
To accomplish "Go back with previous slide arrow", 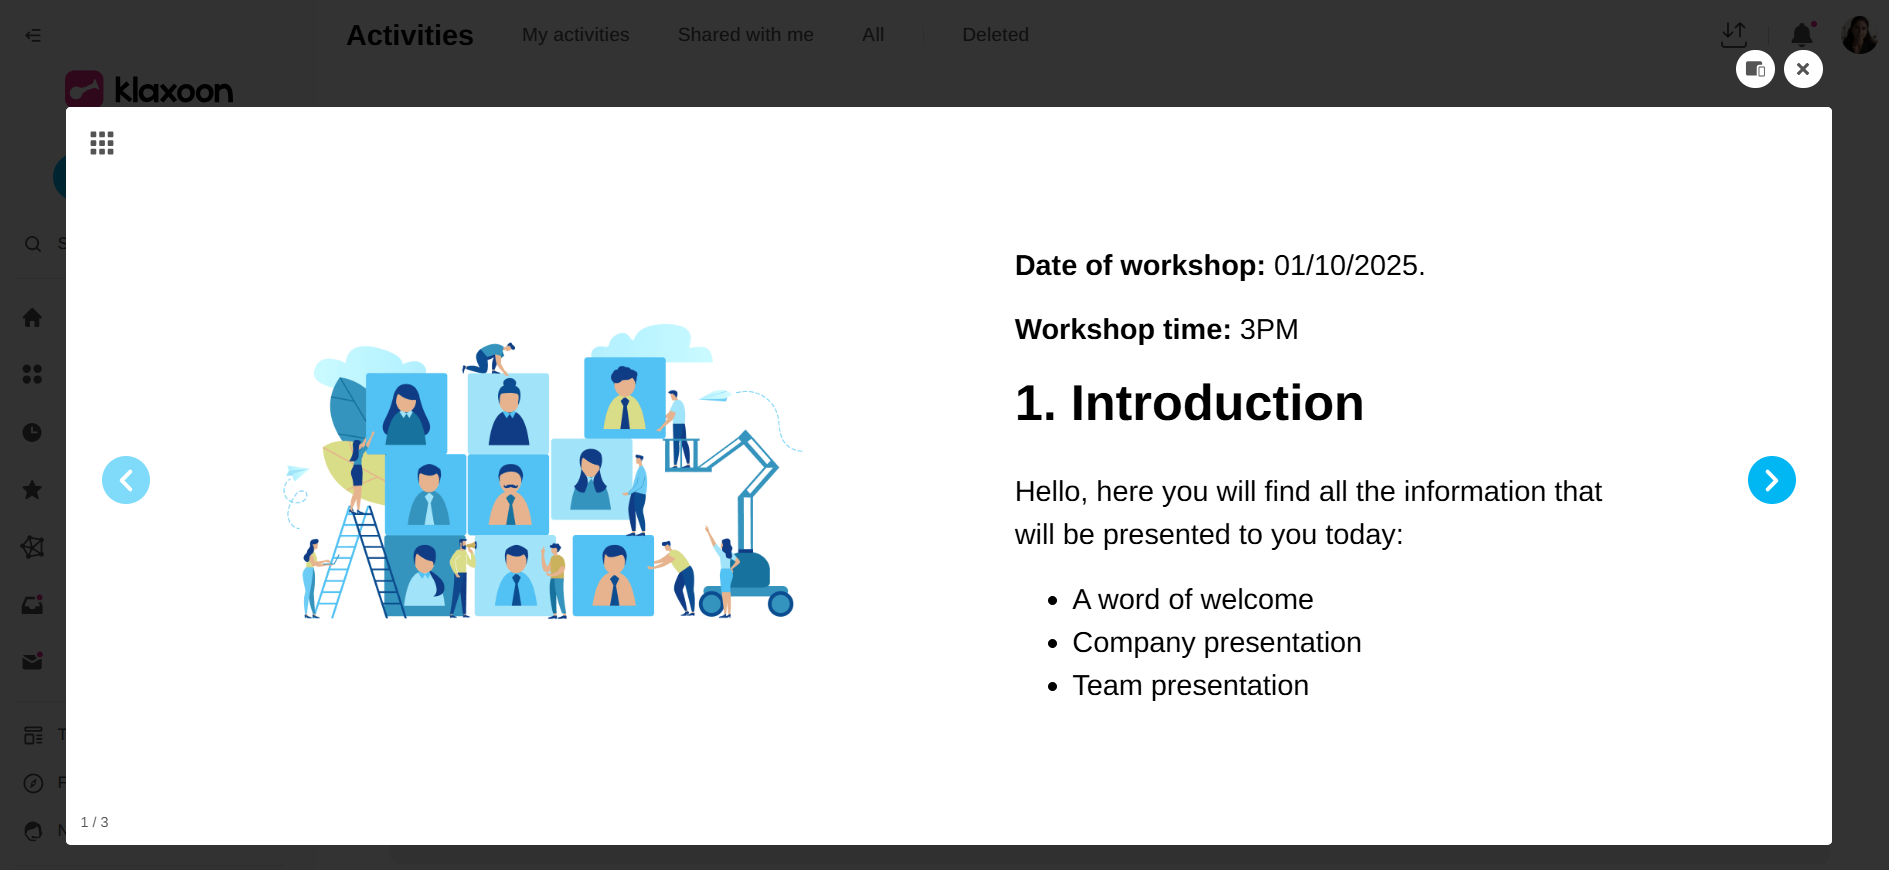I will coord(126,480).
